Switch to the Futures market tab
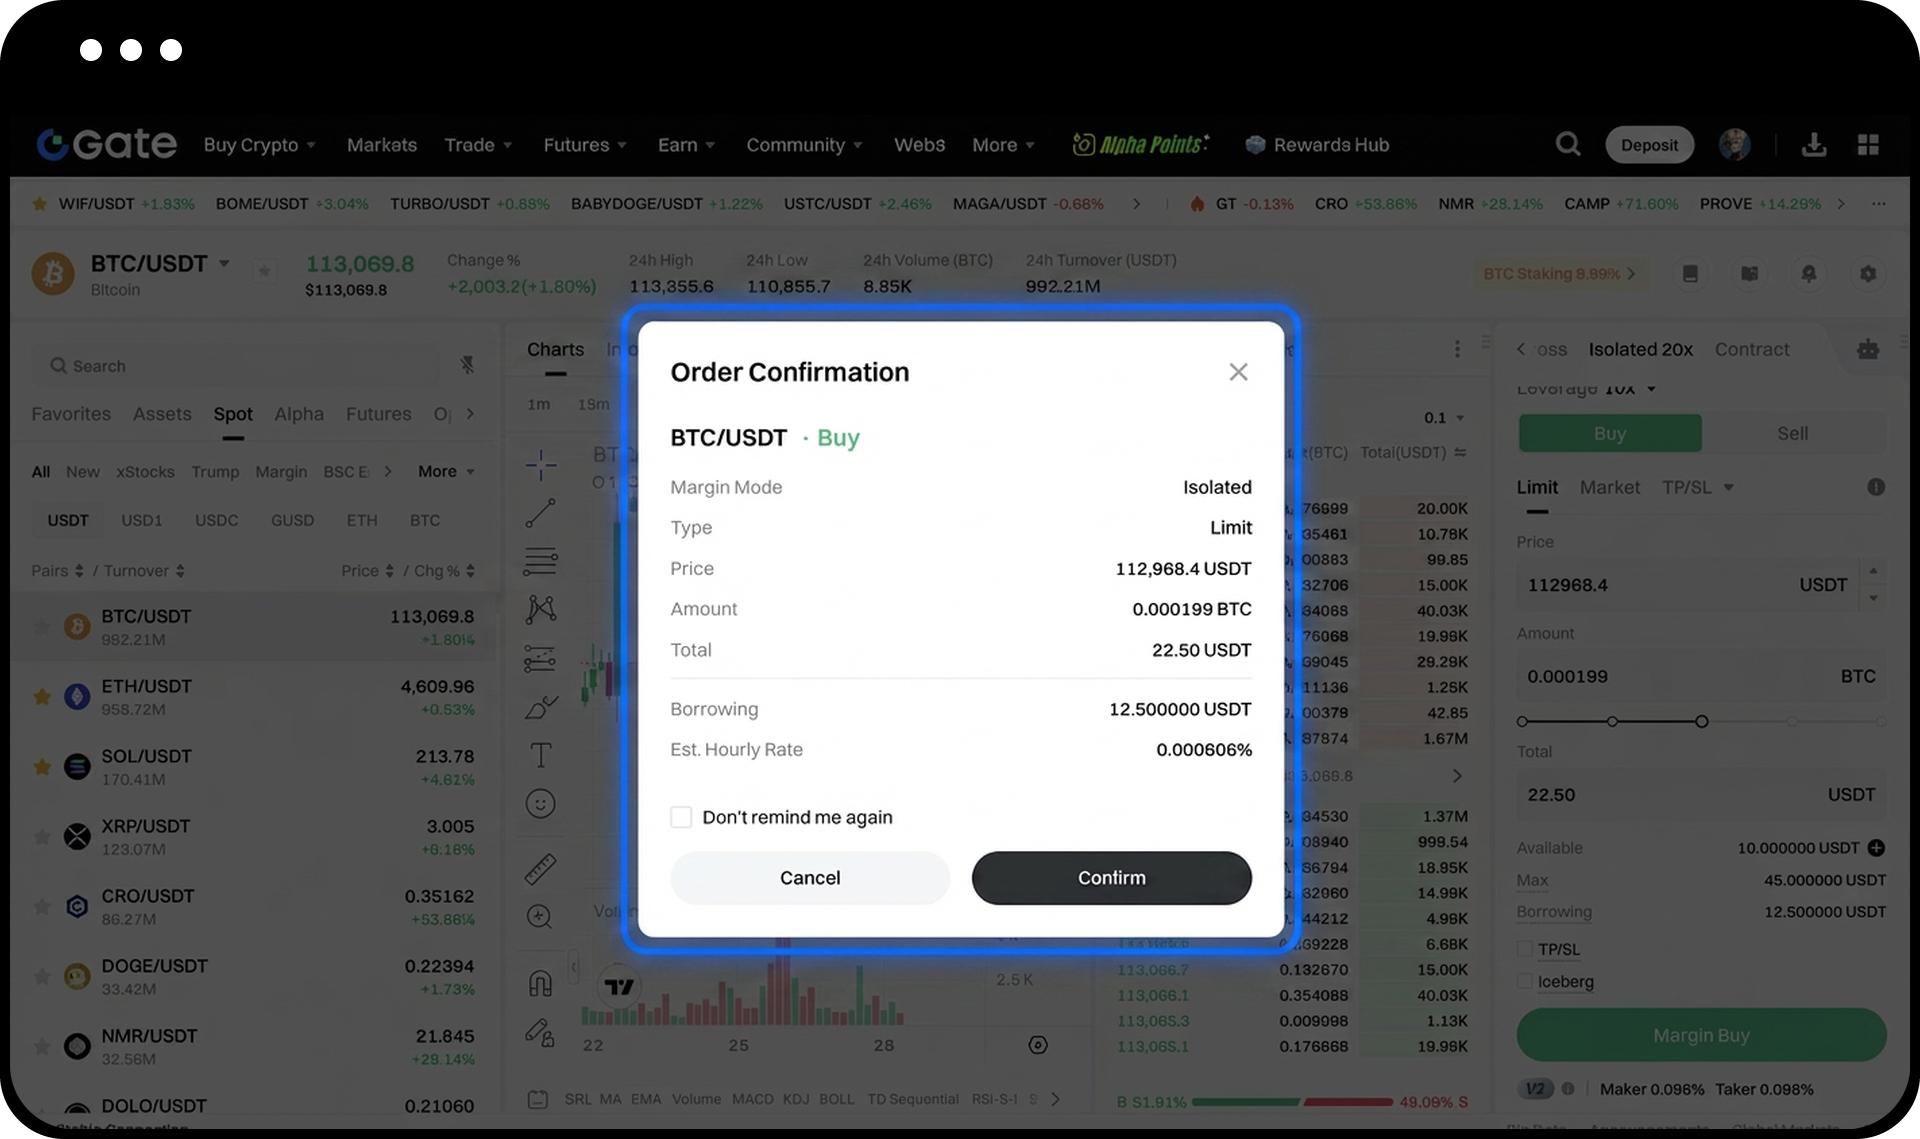 pyautogui.click(x=378, y=414)
